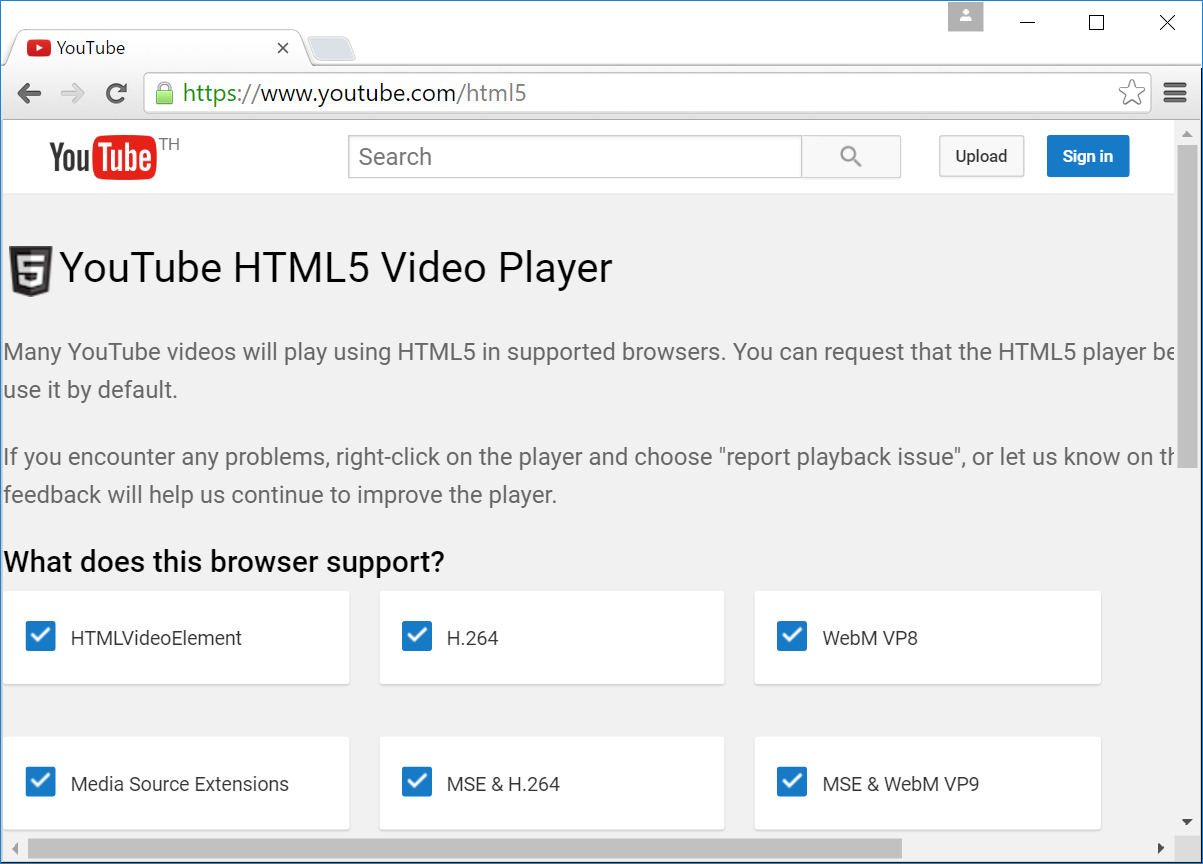Click the vertical scrollbar down arrow
1203x864 pixels.
click(1187, 822)
